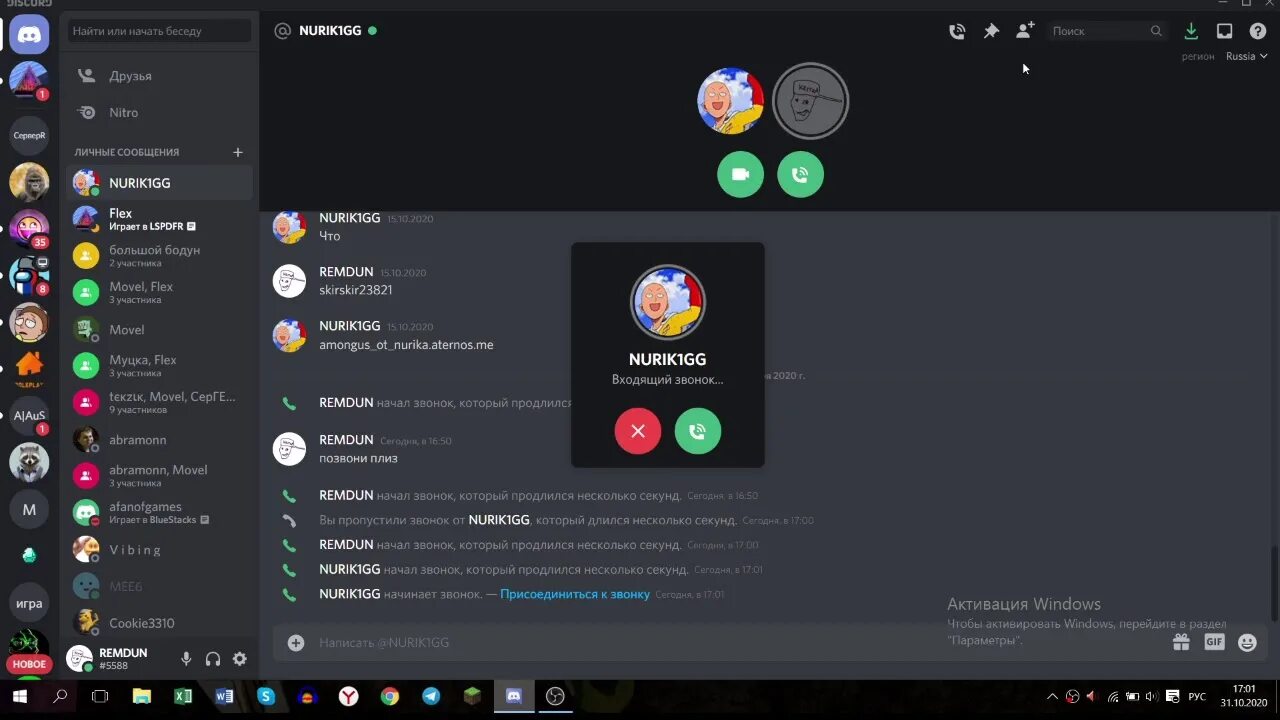
Task: Open the игра server icon
Action: (29, 603)
